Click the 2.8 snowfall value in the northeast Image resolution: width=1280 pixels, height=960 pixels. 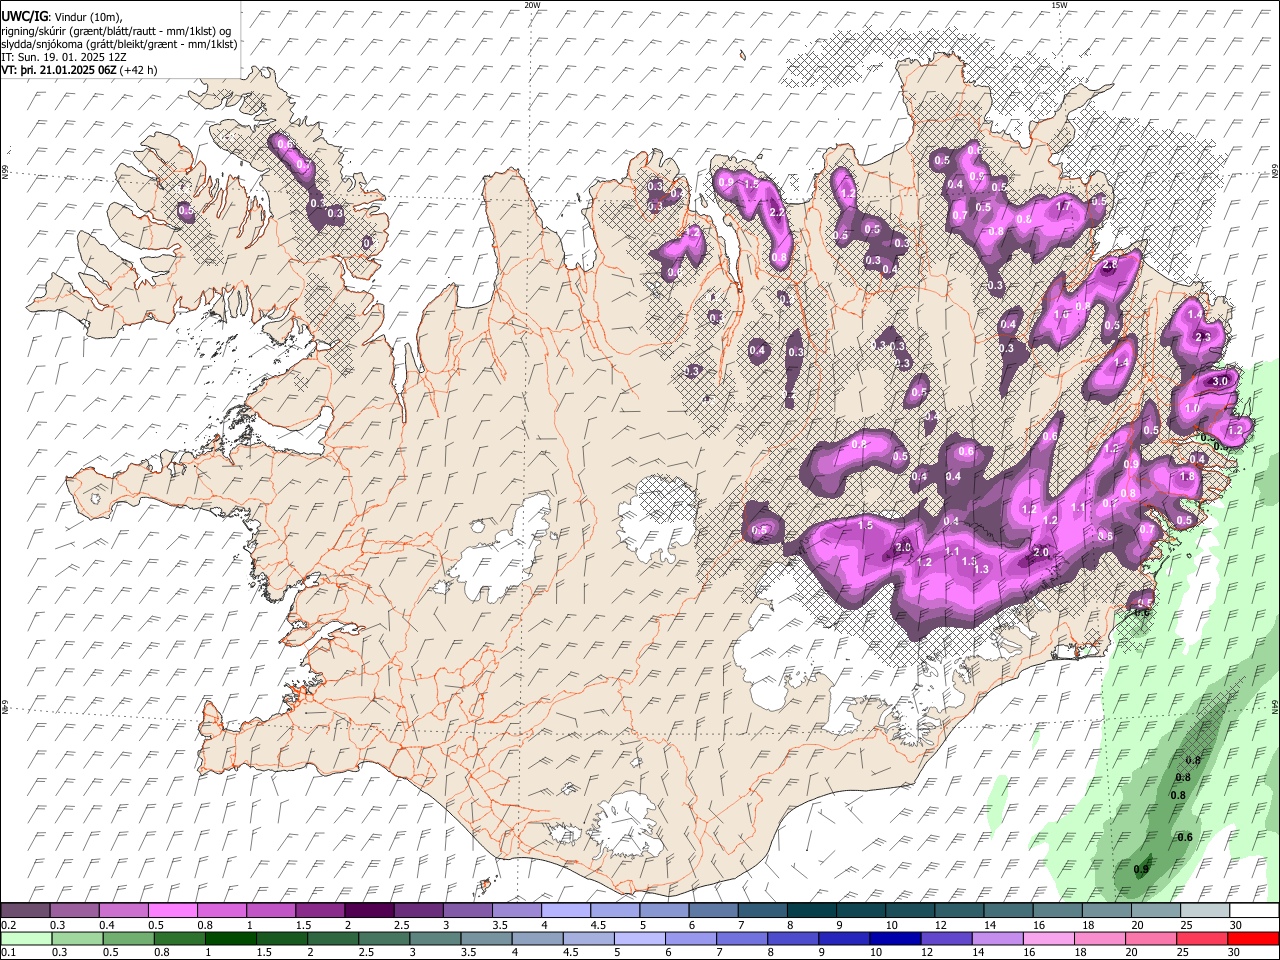1109,265
